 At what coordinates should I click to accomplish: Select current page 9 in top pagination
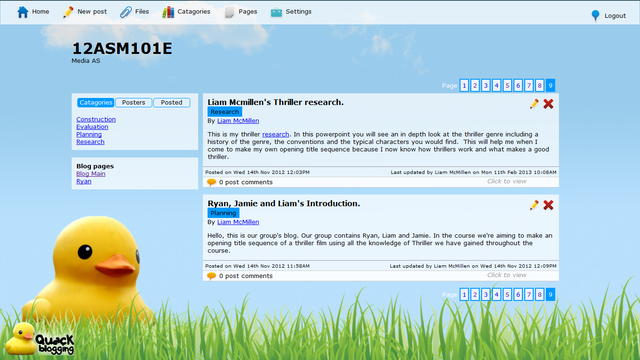550,85
